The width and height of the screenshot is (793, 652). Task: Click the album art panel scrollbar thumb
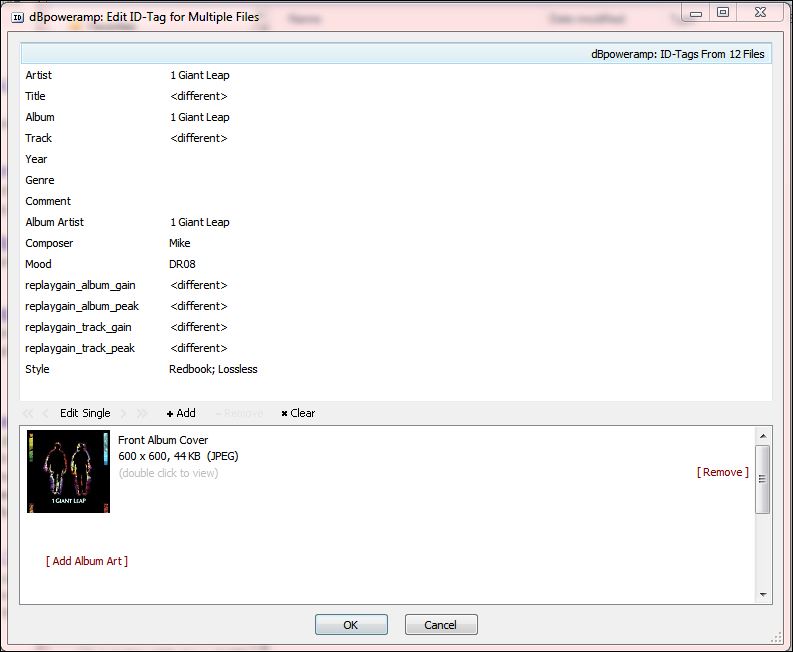(763, 478)
